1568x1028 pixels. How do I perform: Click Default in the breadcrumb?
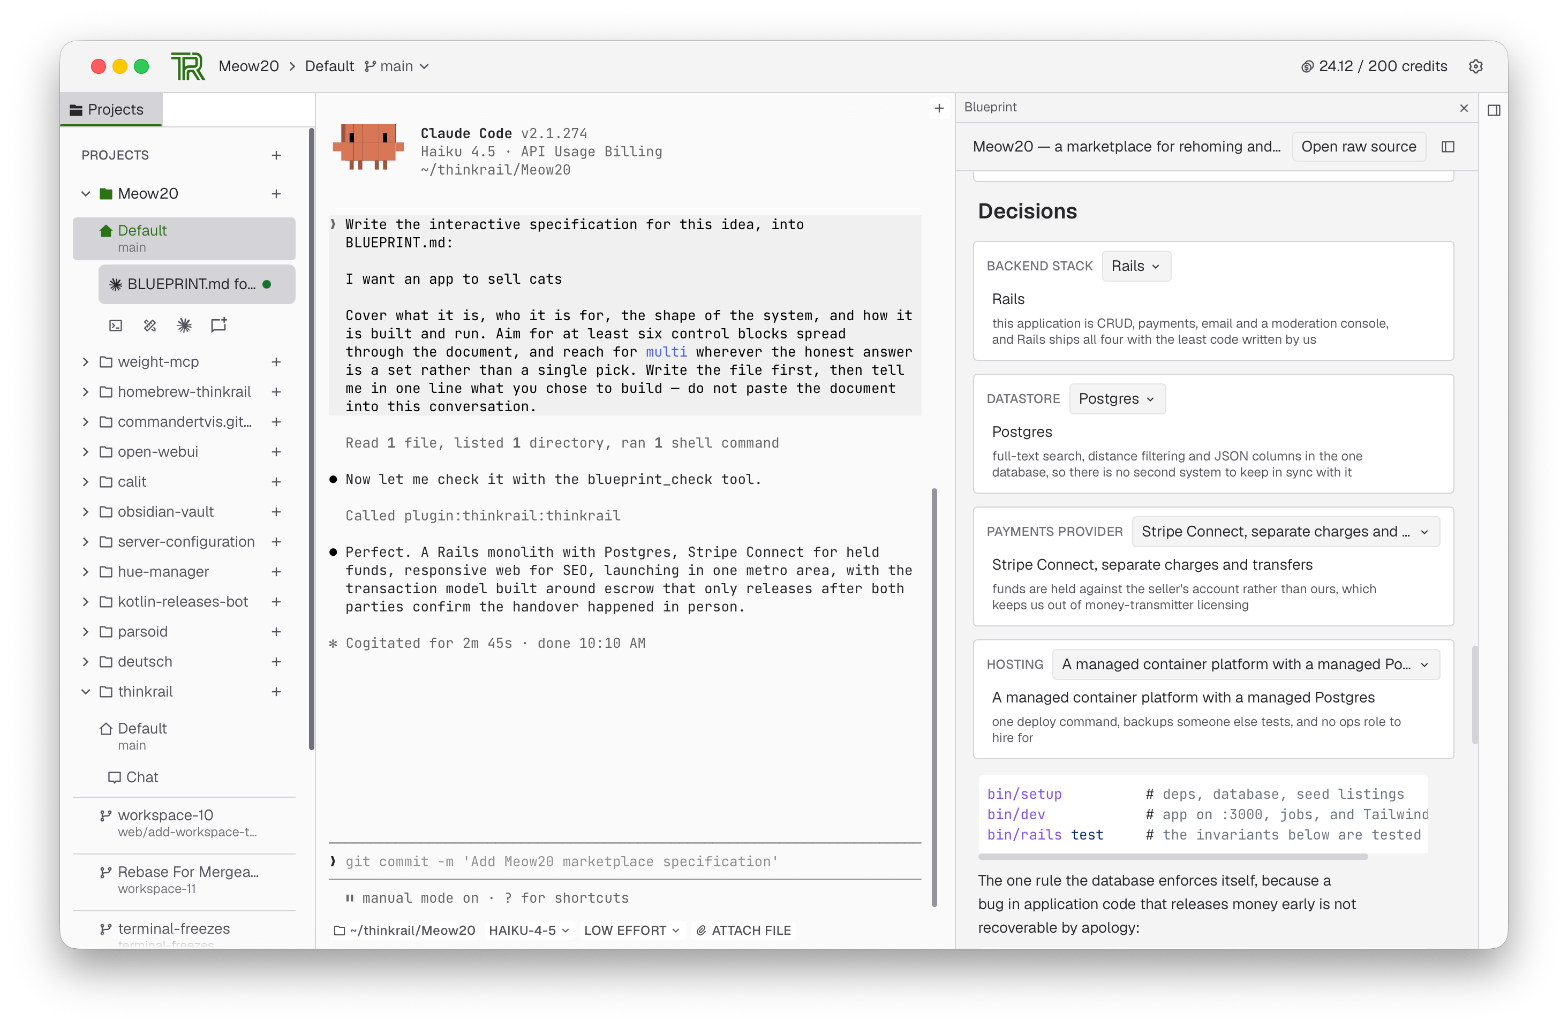(x=330, y=66)
